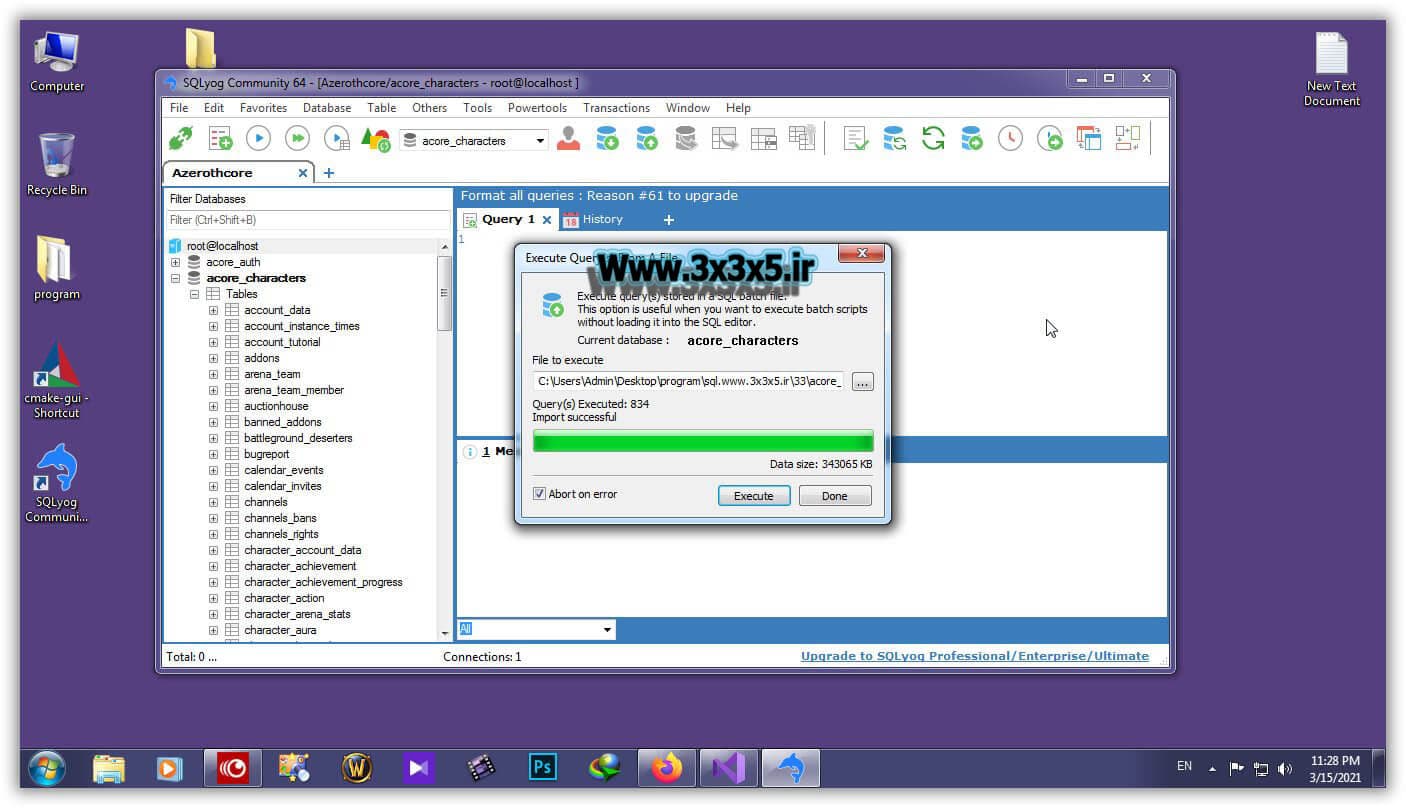The image size is (1406, 808).
Task: Click the File to execute path field
Action: [688, 381]
